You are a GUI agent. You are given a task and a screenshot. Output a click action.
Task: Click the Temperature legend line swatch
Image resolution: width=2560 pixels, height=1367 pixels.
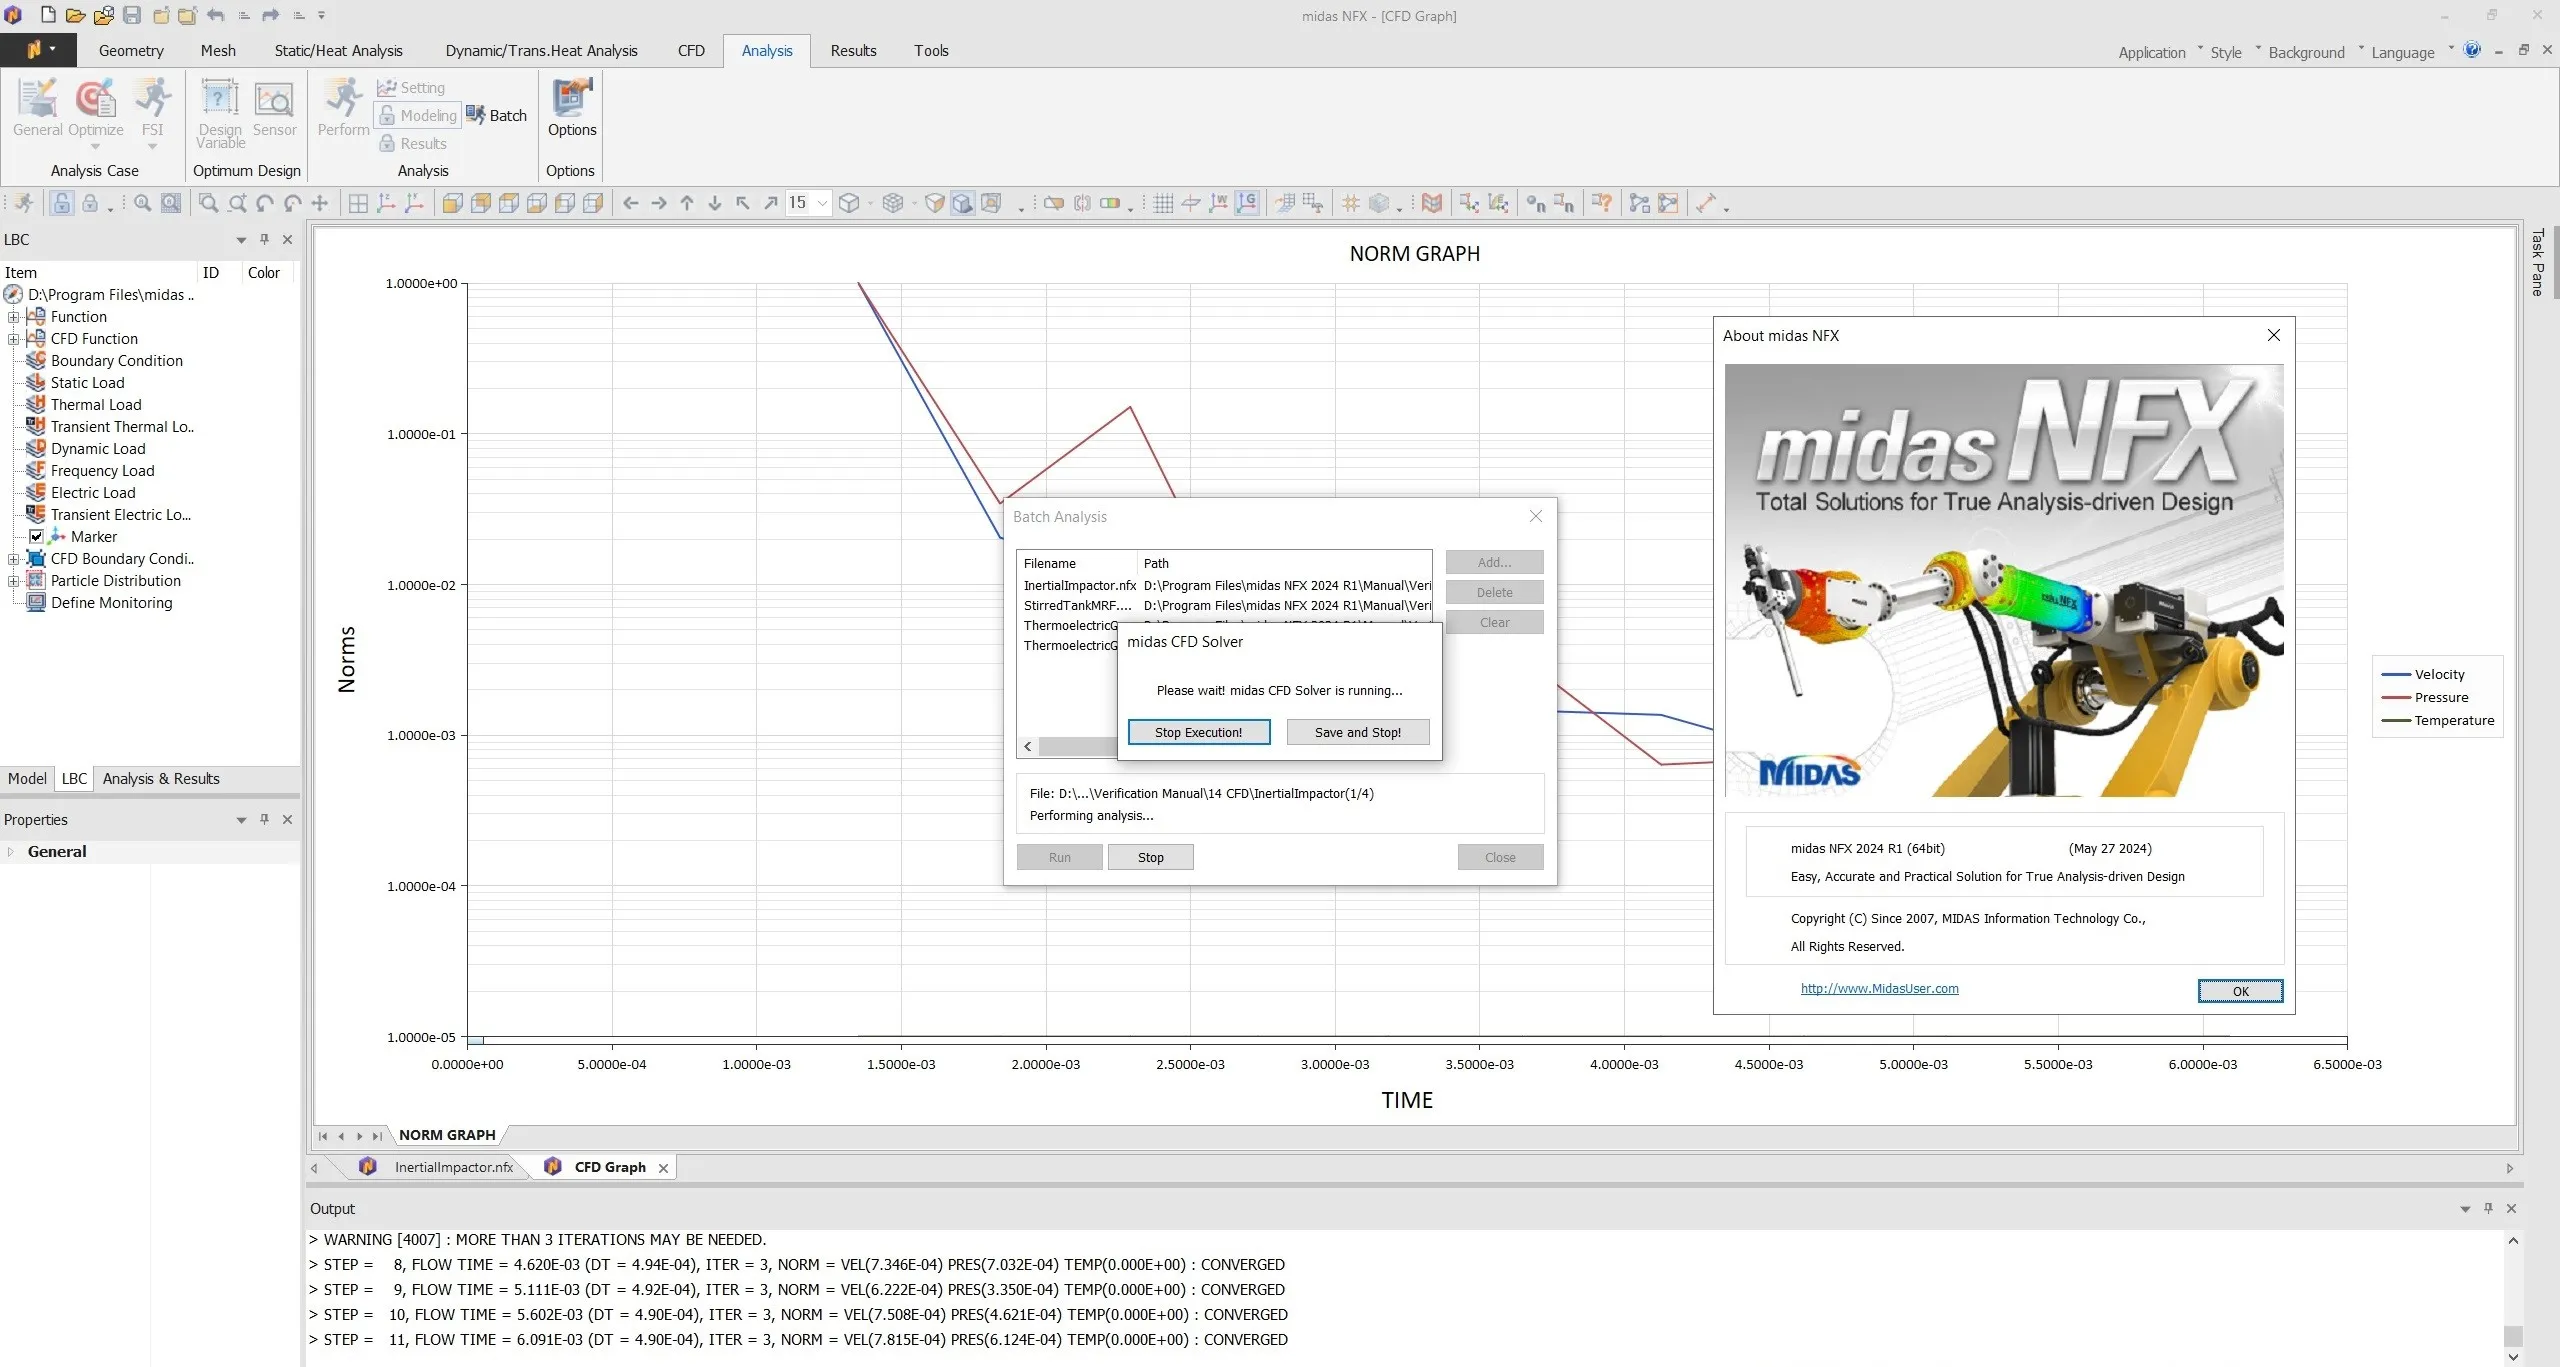click(2396, 721)
